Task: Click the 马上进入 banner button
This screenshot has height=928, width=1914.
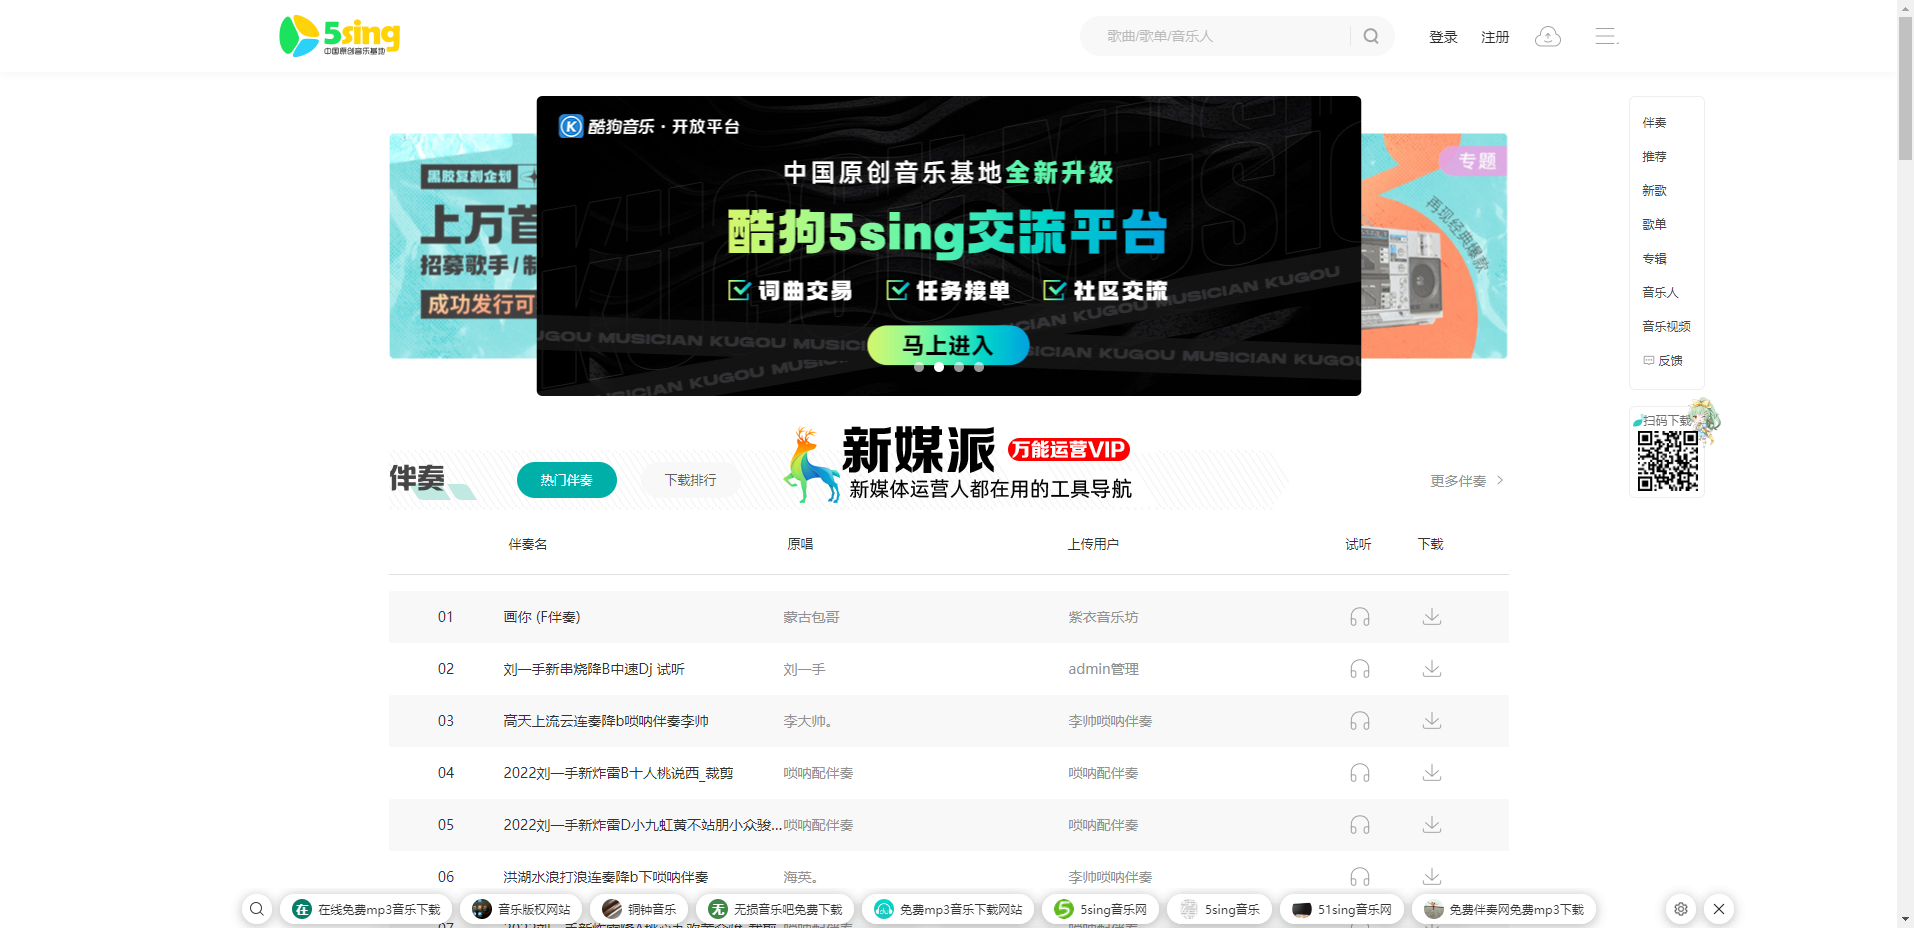Action: [x=948, y=345]
